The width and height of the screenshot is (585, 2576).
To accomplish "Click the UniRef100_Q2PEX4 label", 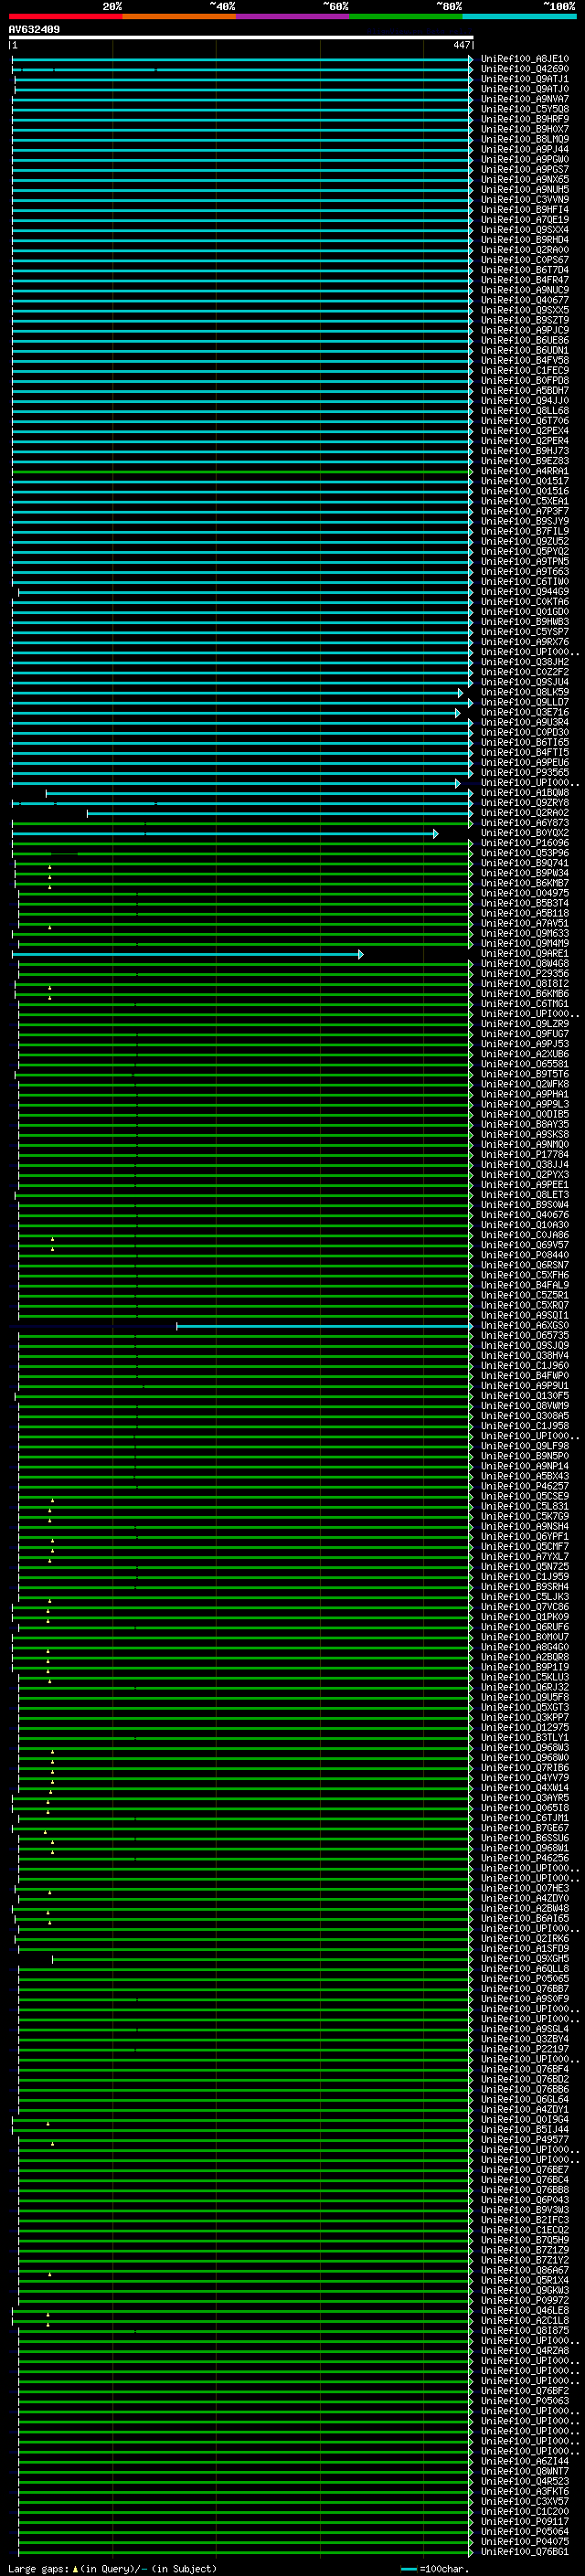I will pos(524,431).
